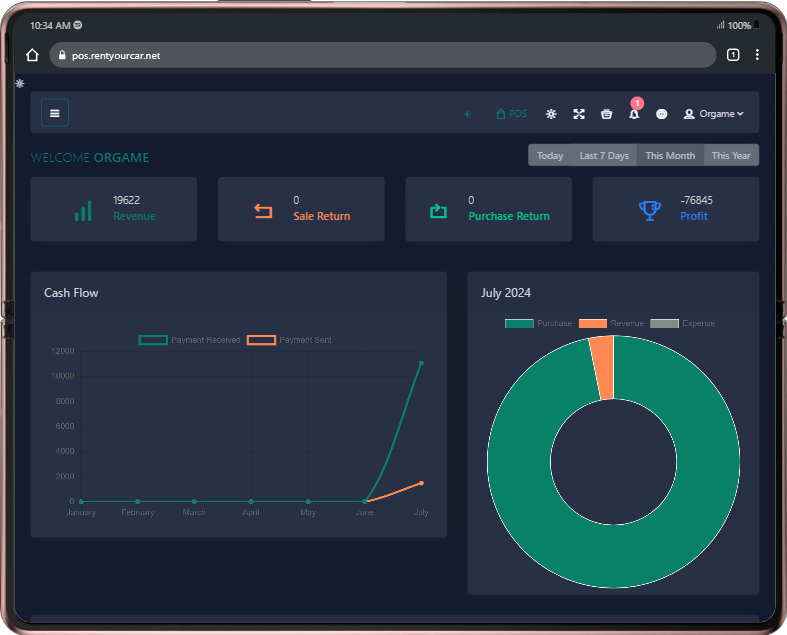Click the browser address bar
Viewport: 787px width, 635px height.
pos(380,55)
